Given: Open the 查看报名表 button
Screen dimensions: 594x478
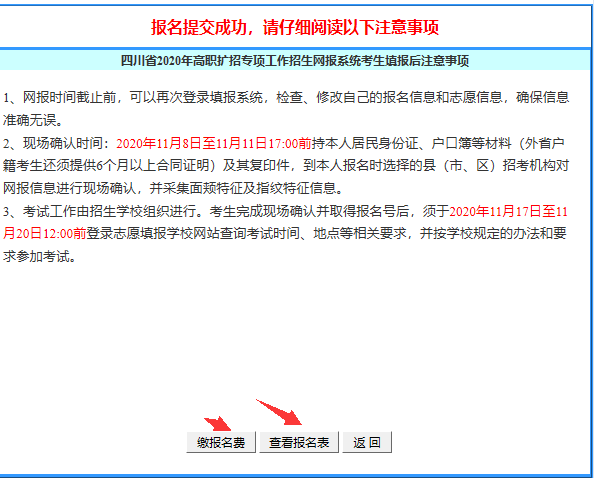Looking at the screenshot, I should 299,442.
